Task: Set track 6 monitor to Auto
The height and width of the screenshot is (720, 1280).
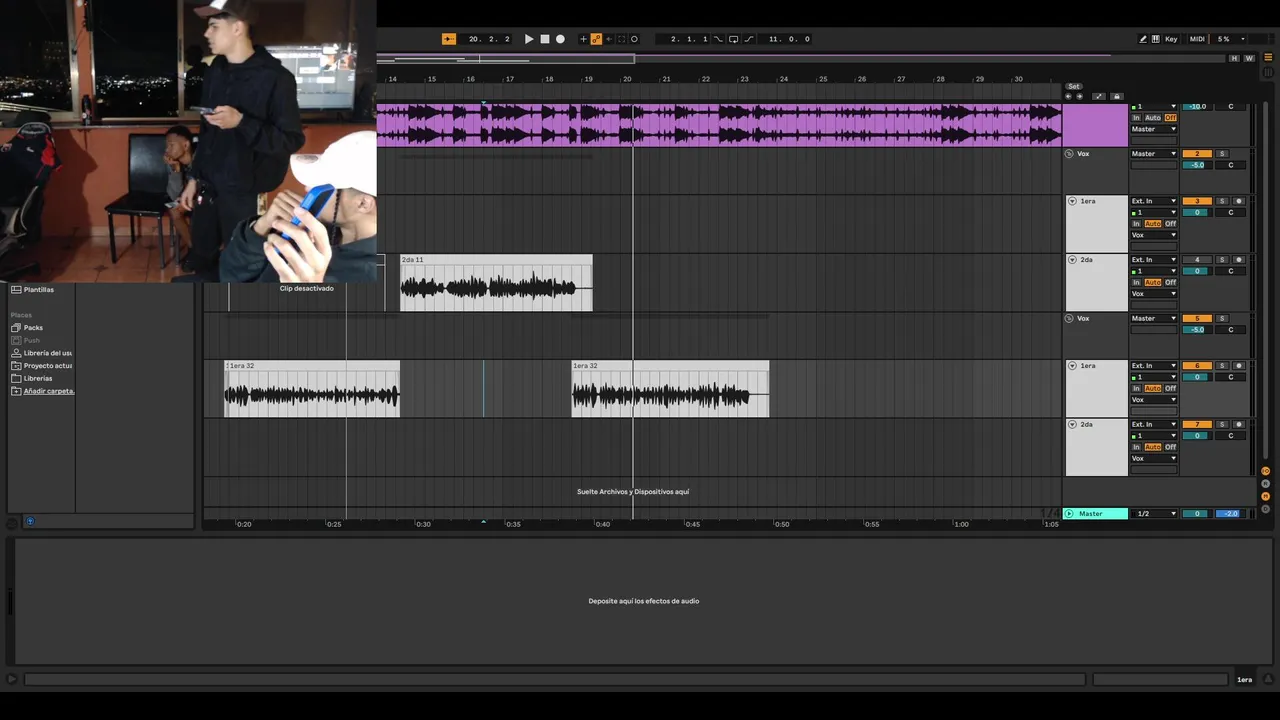Action: tap(1153, 388)
